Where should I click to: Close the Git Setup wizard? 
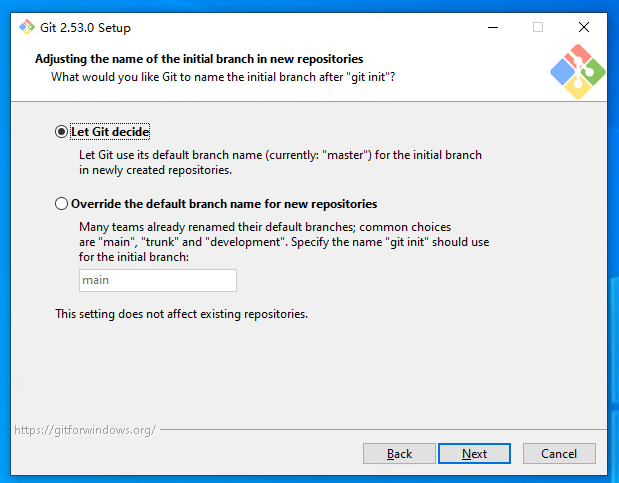[584, 28]
